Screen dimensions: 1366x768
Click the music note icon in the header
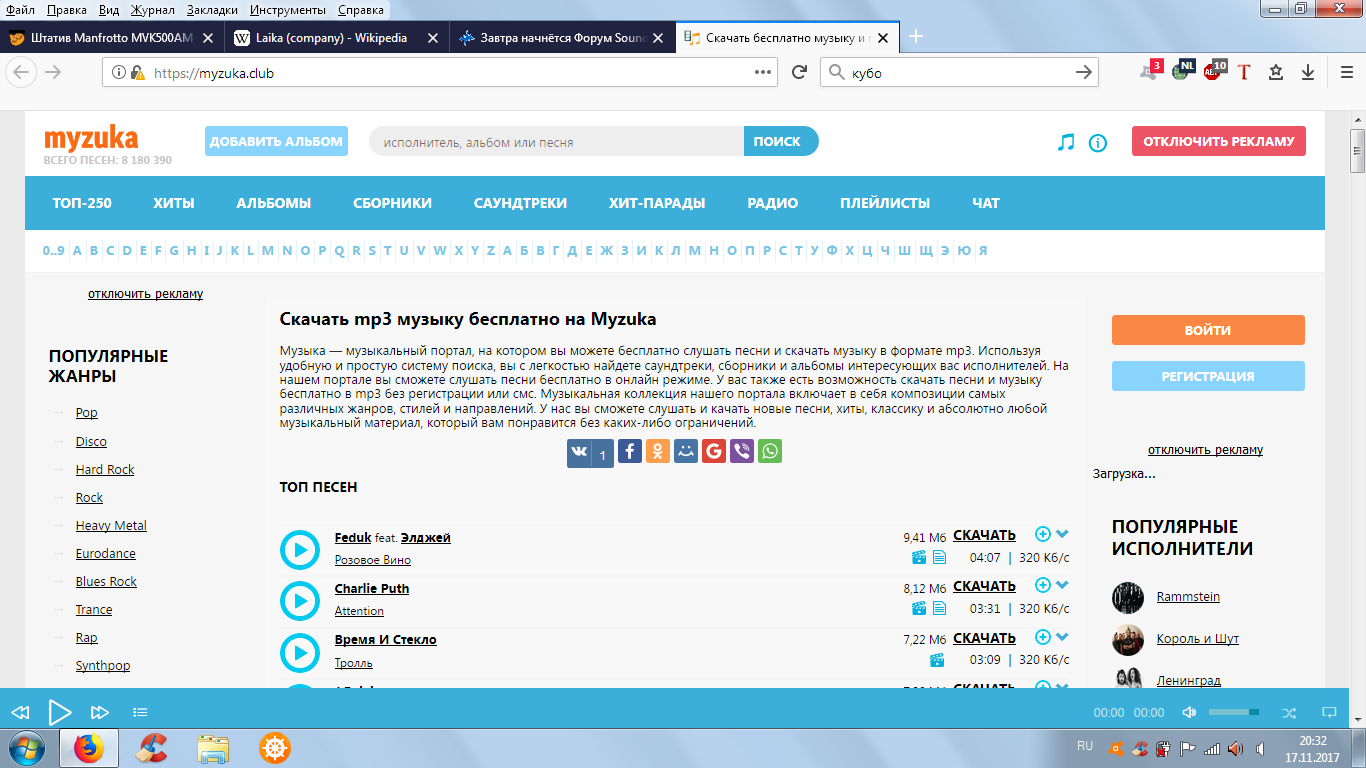pyautogui.click(x=1066, y=142)
